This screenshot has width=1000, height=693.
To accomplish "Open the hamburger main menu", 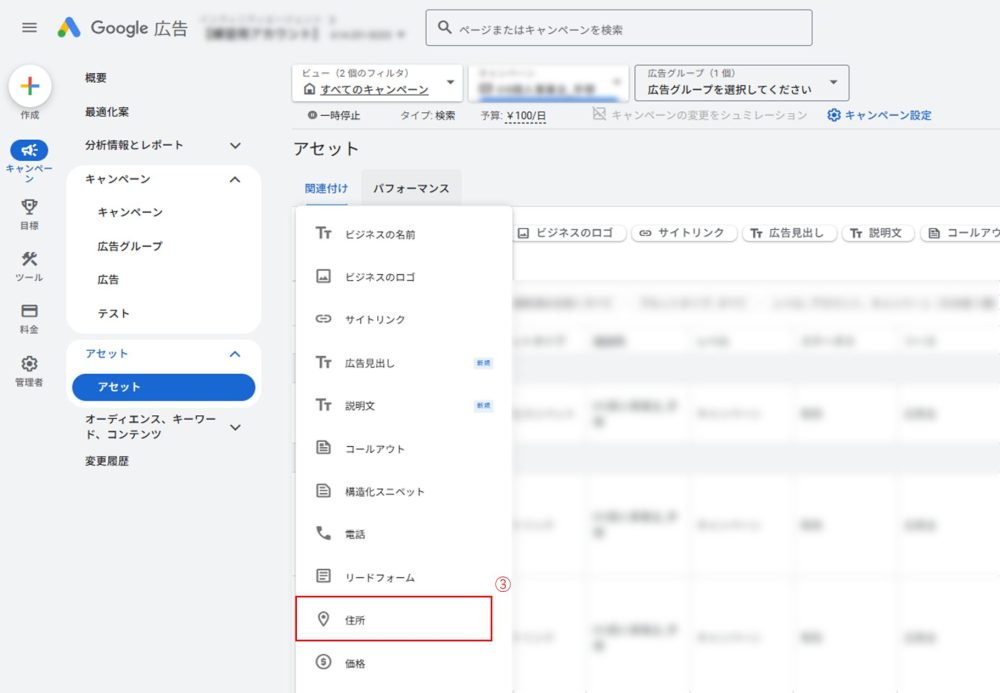I will (29, 27).
